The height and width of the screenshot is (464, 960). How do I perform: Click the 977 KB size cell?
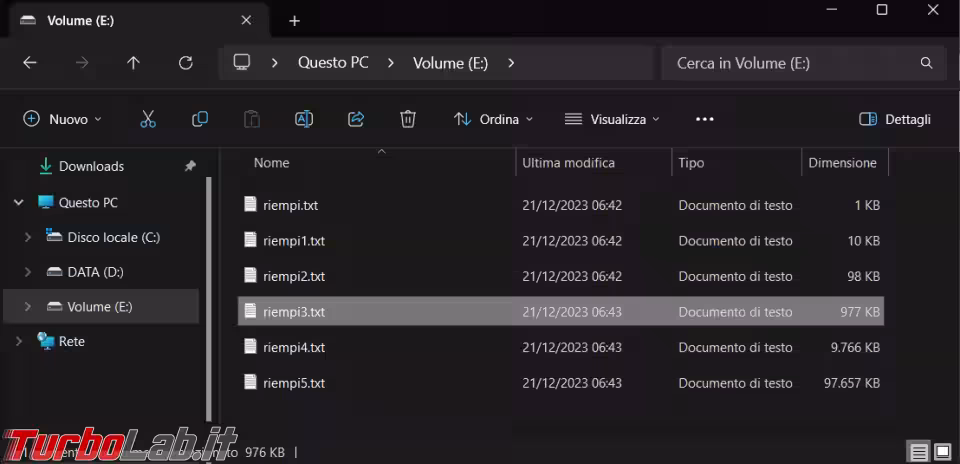pyautogui.click(x=860, y=312)
